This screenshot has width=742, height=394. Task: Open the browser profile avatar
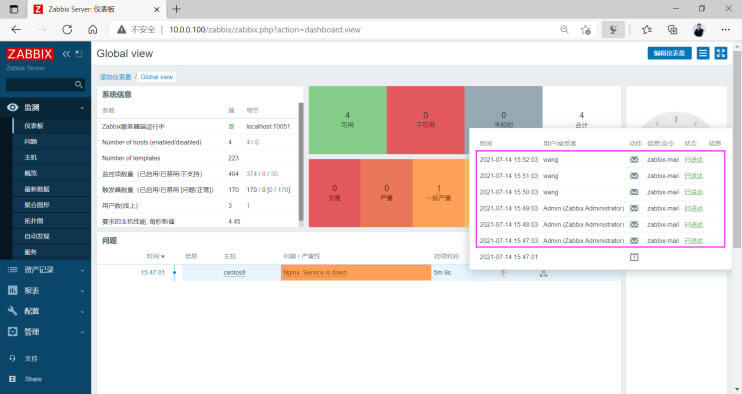pos(699,30)
